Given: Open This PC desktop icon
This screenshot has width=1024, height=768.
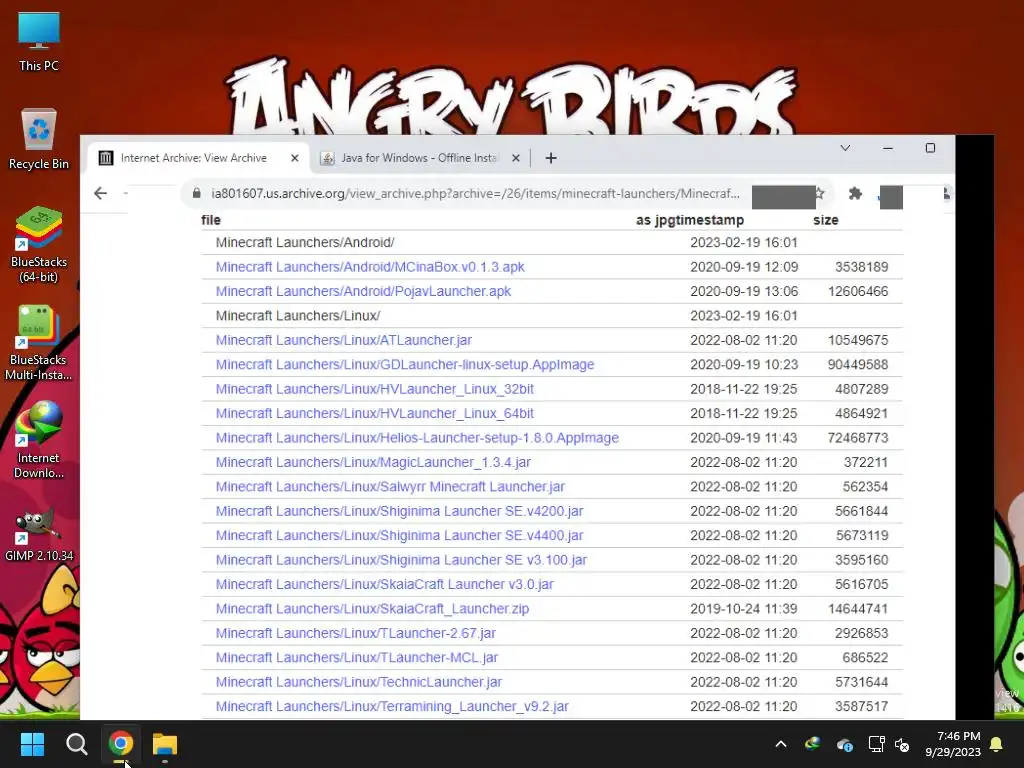Looking at the screenshot, I should [x=39, y=42].
